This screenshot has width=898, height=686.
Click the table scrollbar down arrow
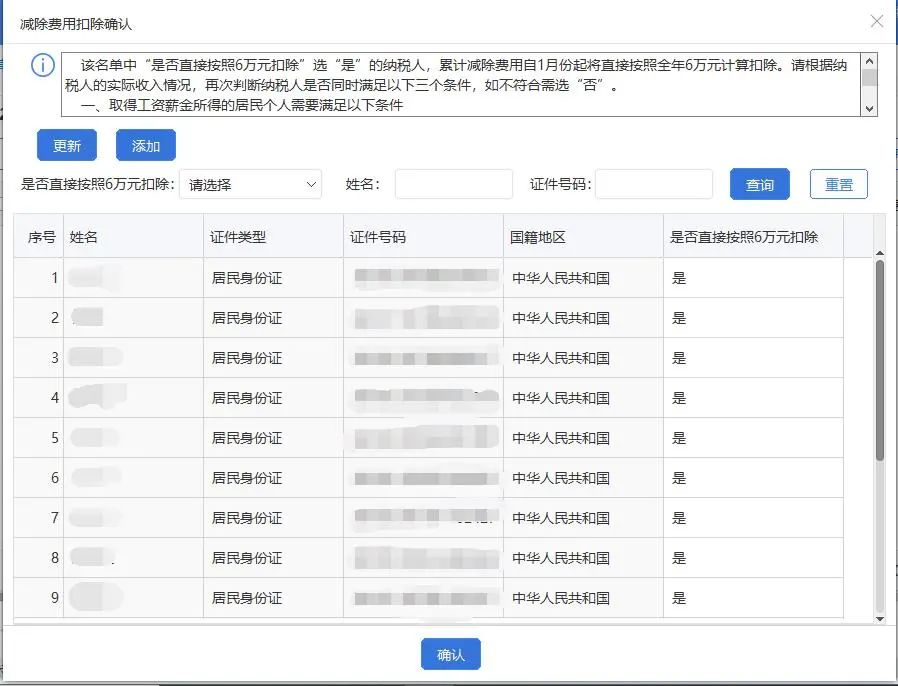point(880,618)
